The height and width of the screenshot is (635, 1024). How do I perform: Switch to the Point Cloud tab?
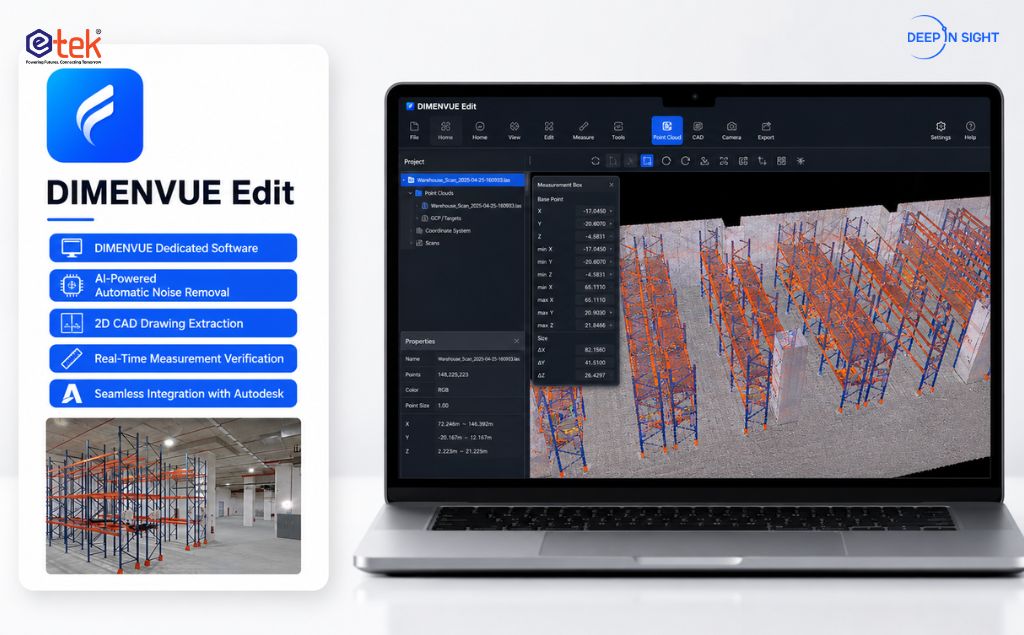667,130
